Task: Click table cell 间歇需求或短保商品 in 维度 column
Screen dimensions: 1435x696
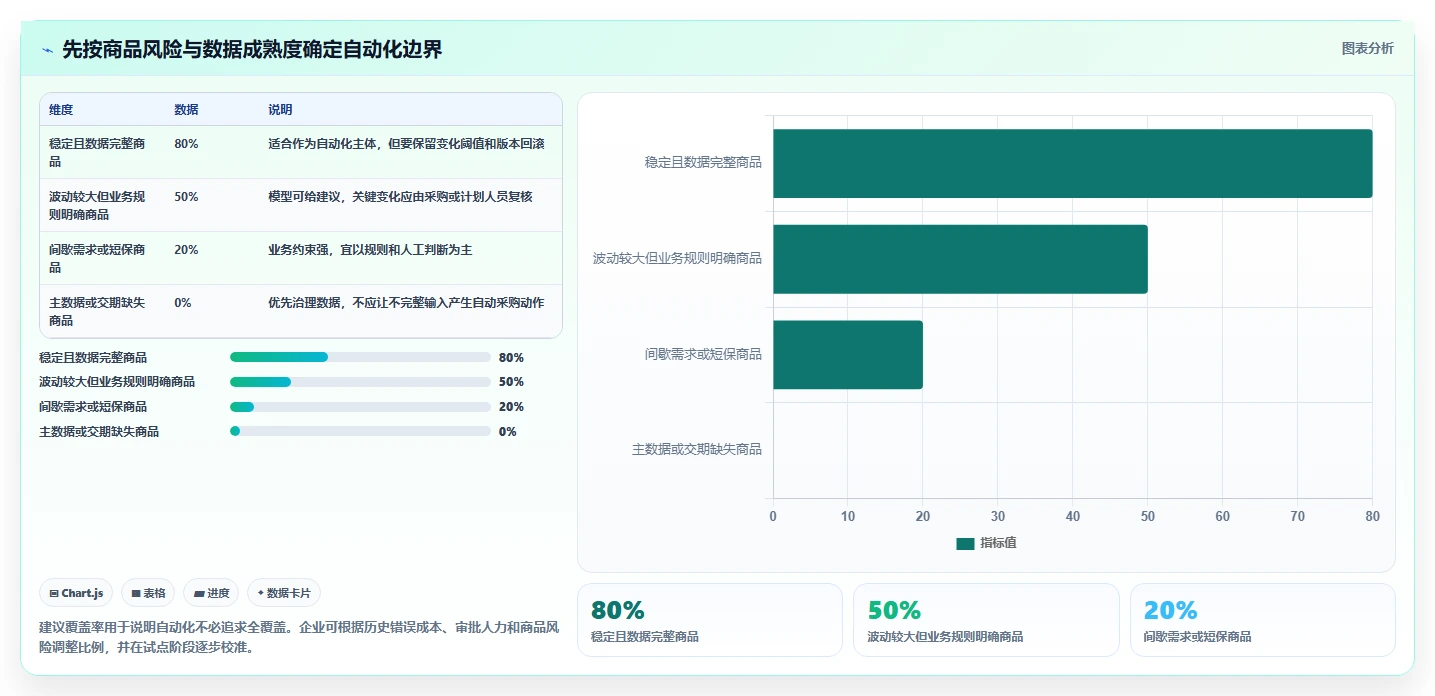Action: coord(101,258)
